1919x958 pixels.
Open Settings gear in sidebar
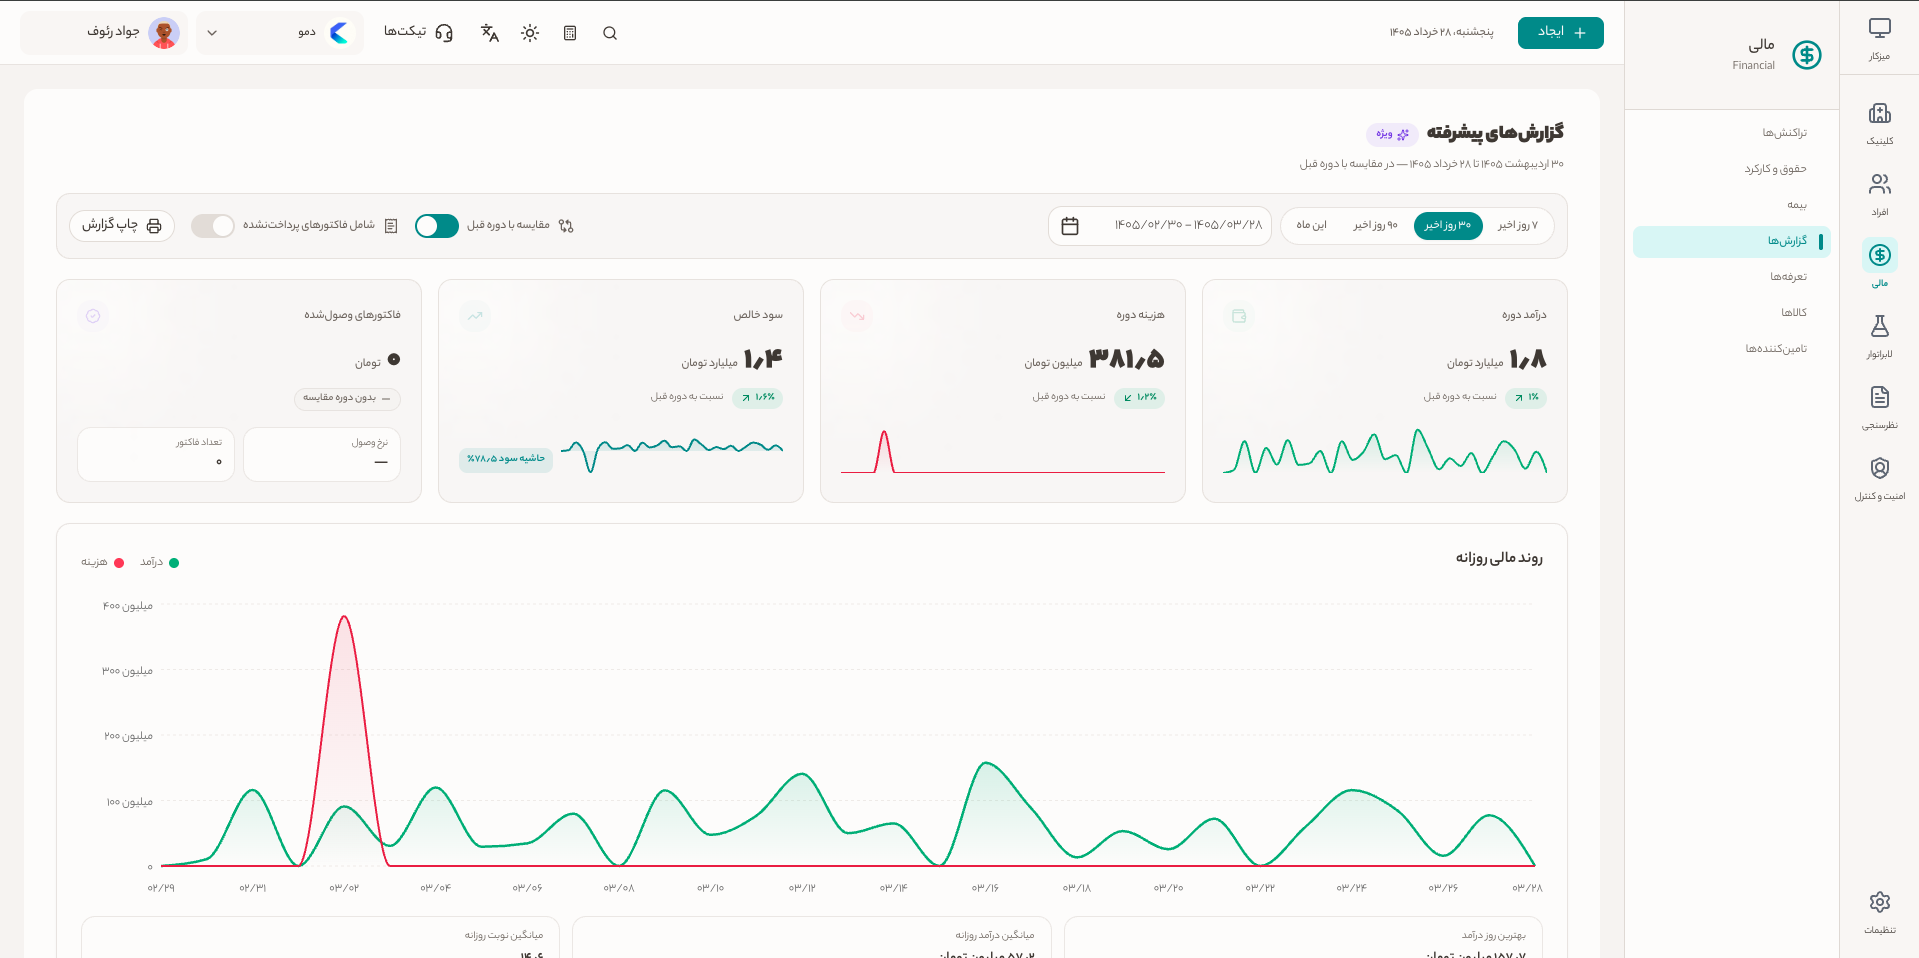coord(1880,912)
